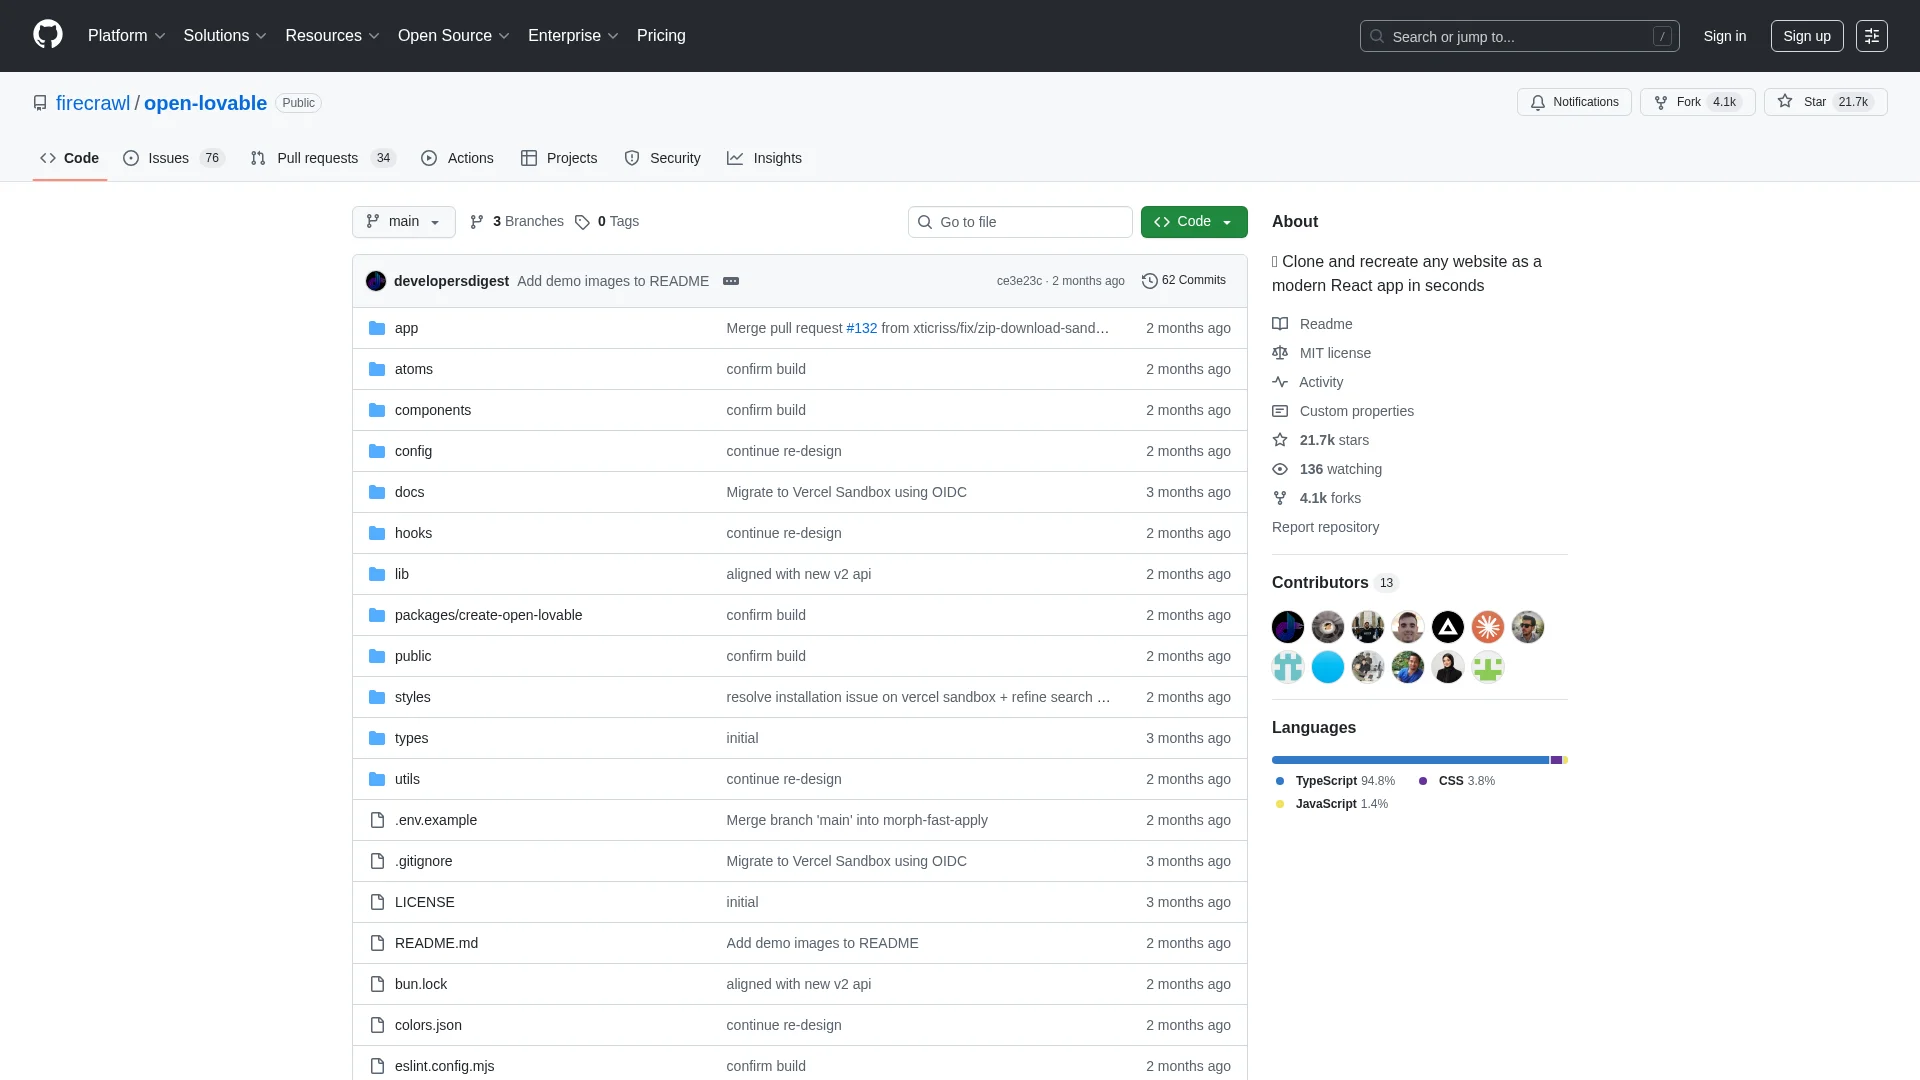Open the MIT license link
This screenshot has height=1080, width=1920.
coord(1335,353)
